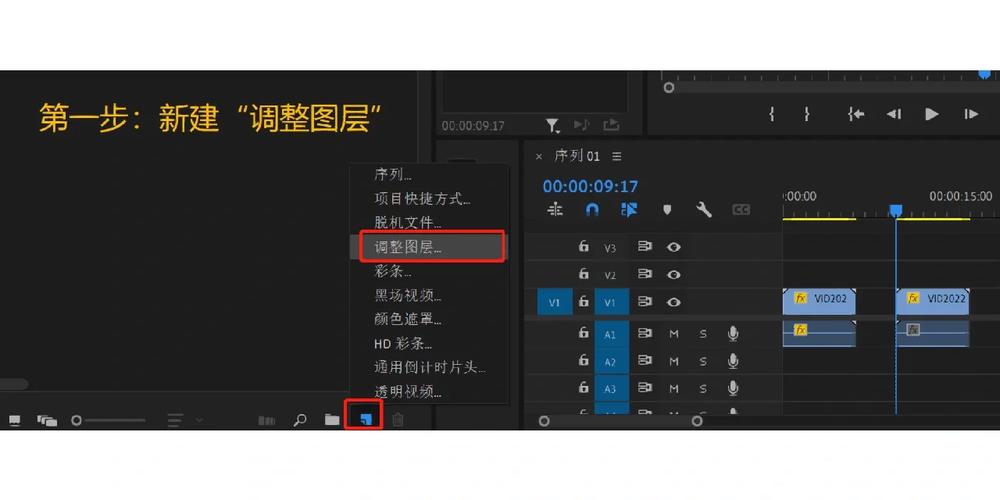Step forward one frame in program monitor
The width and height of the screenshot is (1000, 500).
[x=971, y=114]
